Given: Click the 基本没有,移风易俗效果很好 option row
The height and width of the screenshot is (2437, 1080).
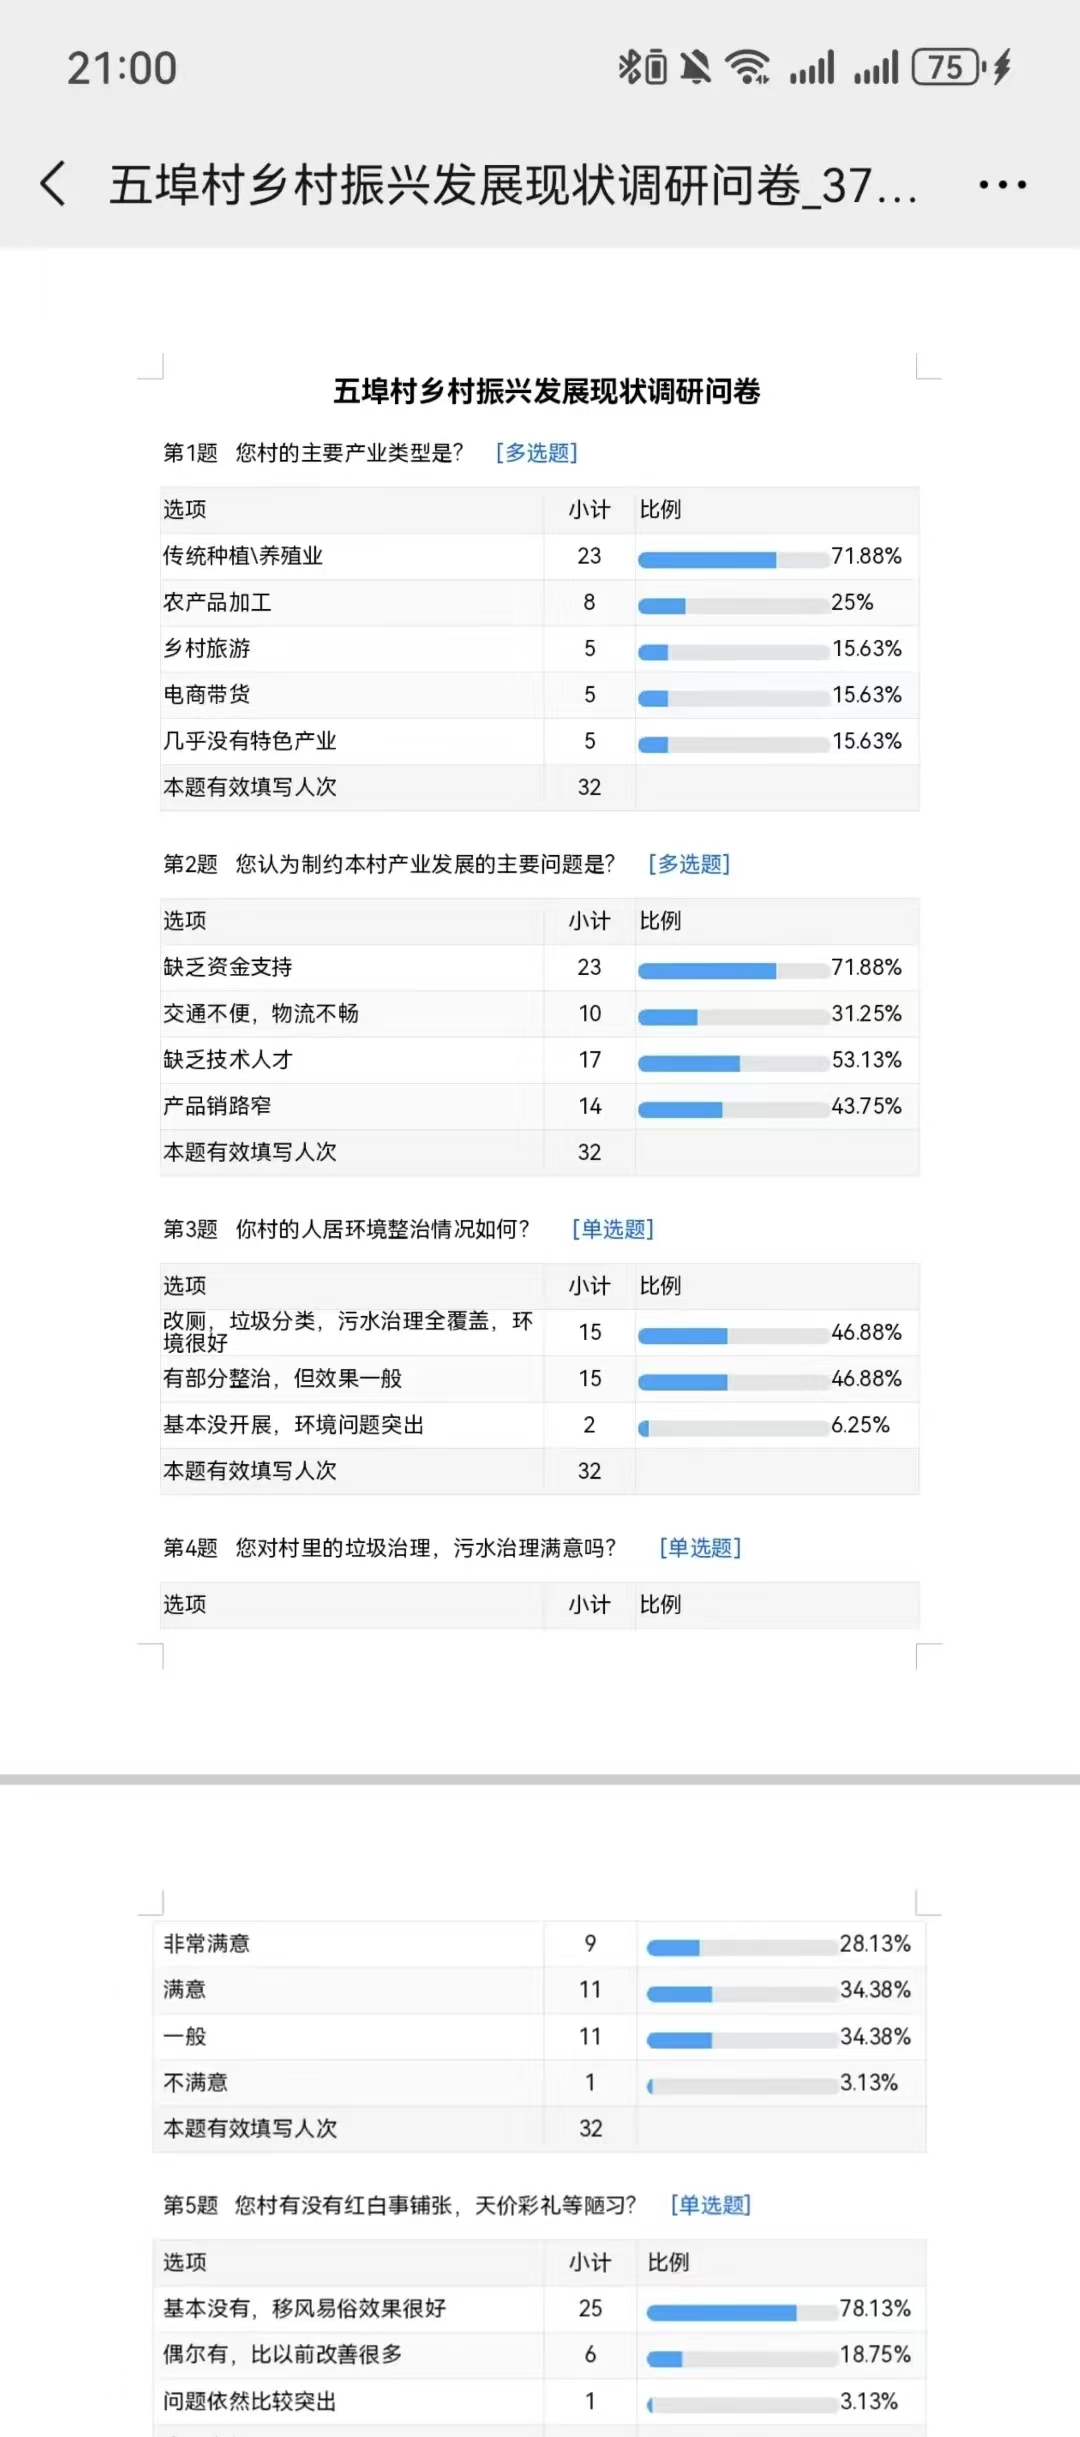Looking at the screenshot, I should [539, 2308].
